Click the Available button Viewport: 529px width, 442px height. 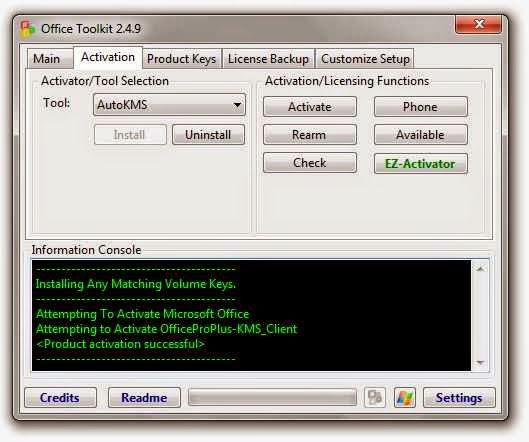click(x=421, y=135)
